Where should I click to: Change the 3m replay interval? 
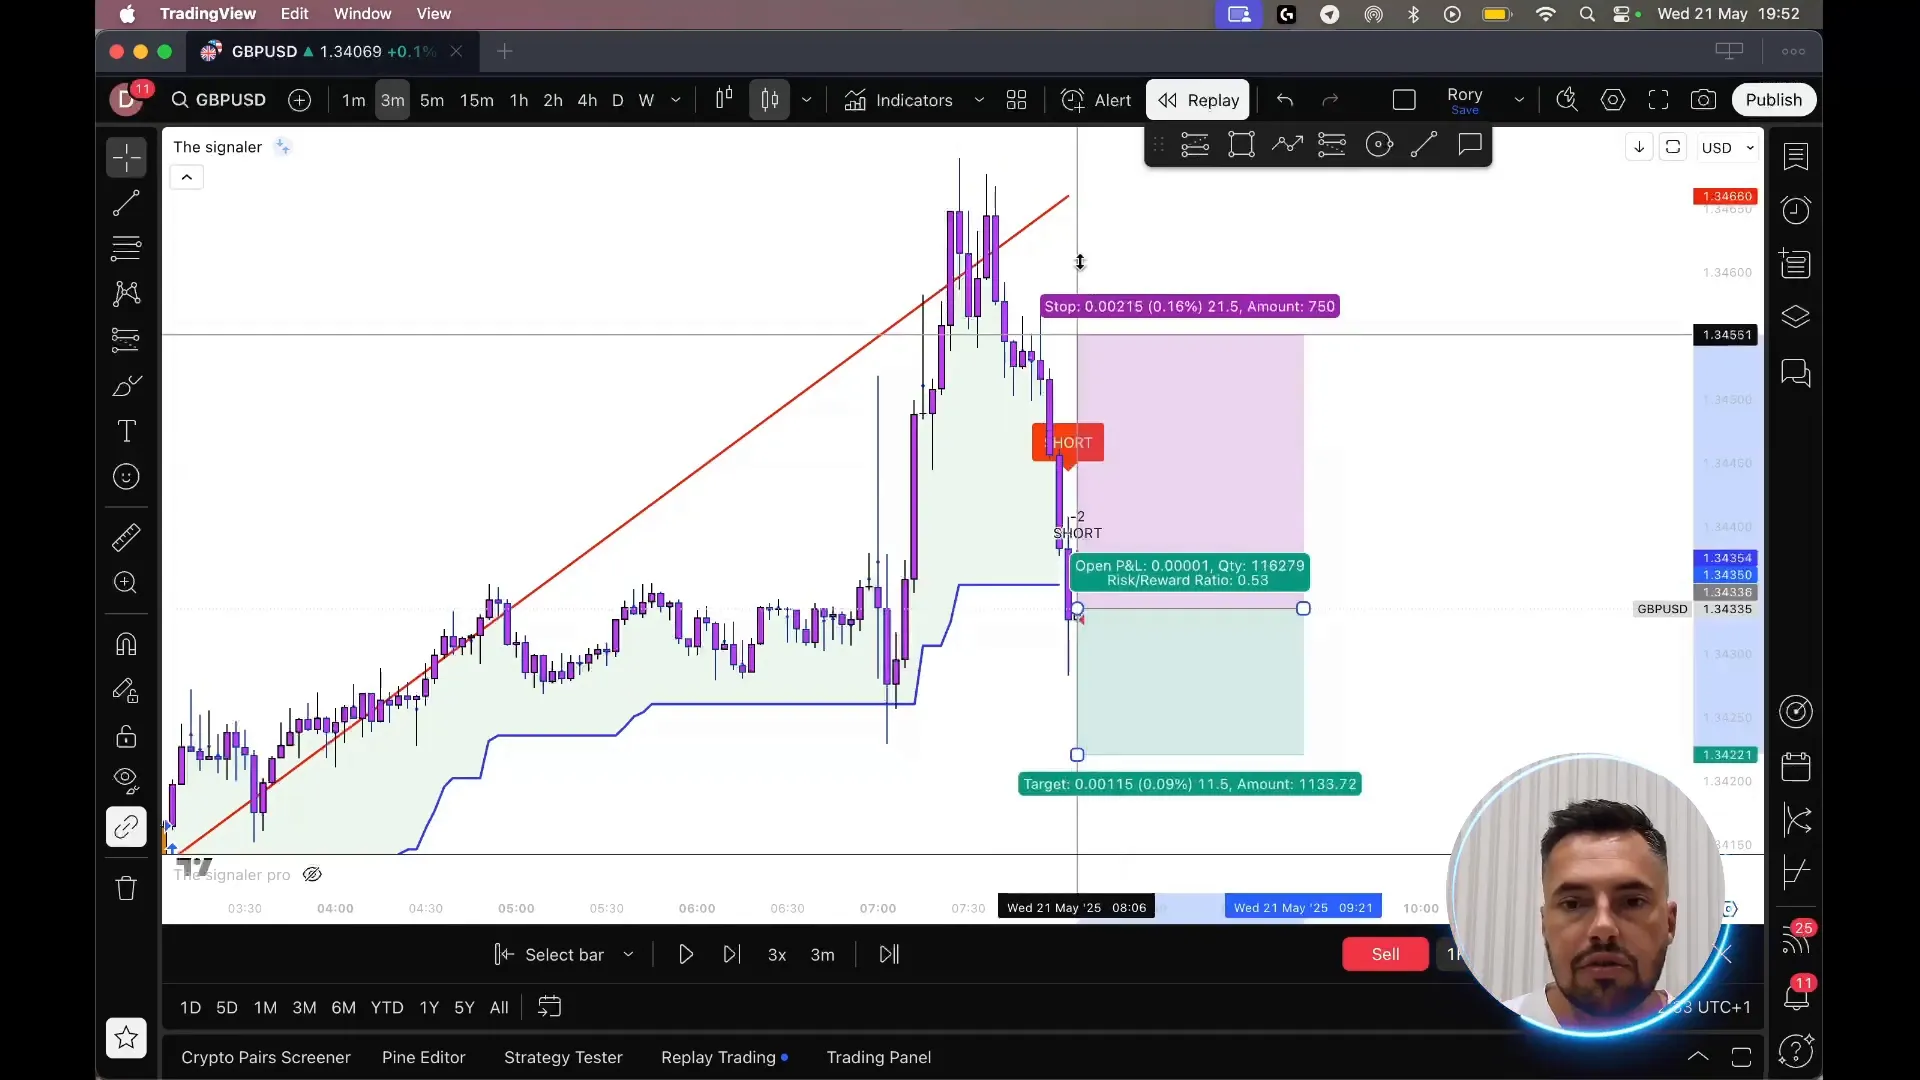point(822,955)
